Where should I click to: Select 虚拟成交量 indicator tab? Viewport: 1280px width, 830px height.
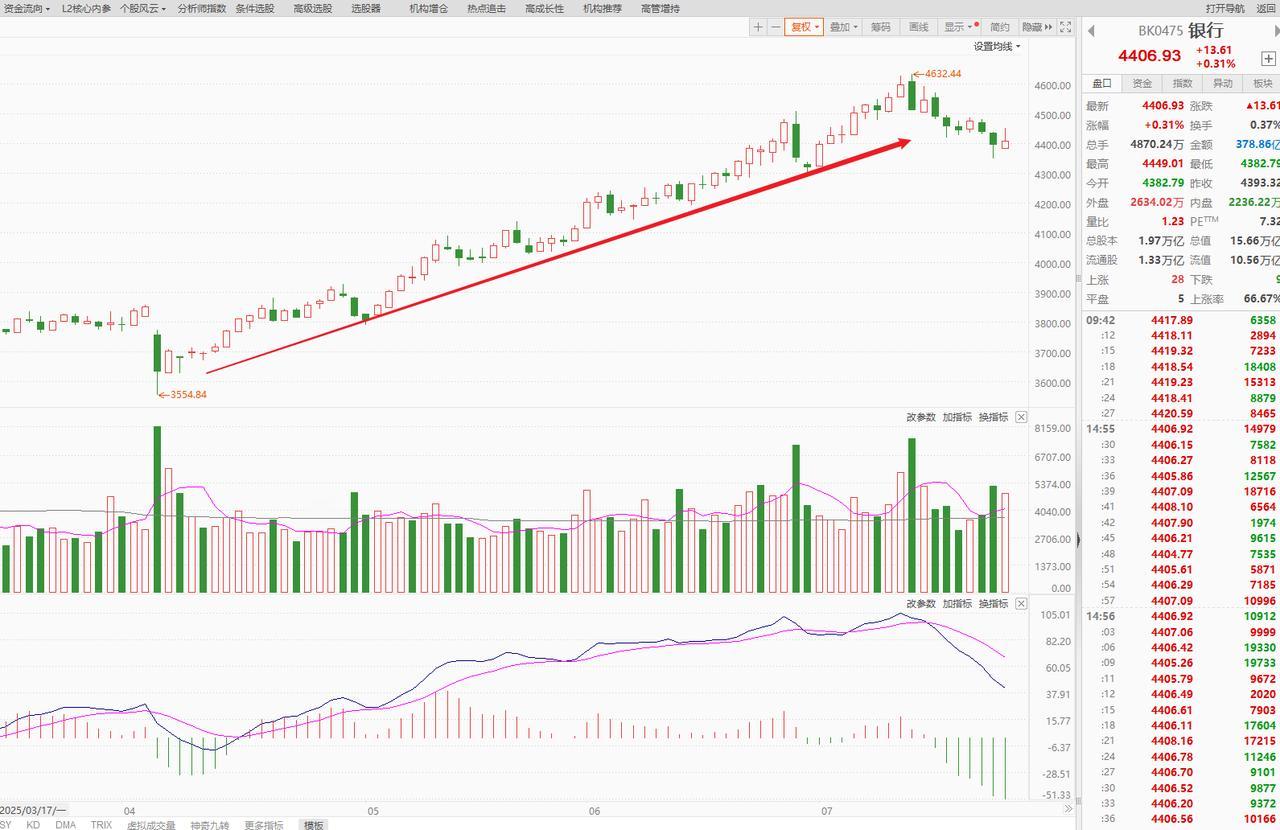click(x=151, y=825)
